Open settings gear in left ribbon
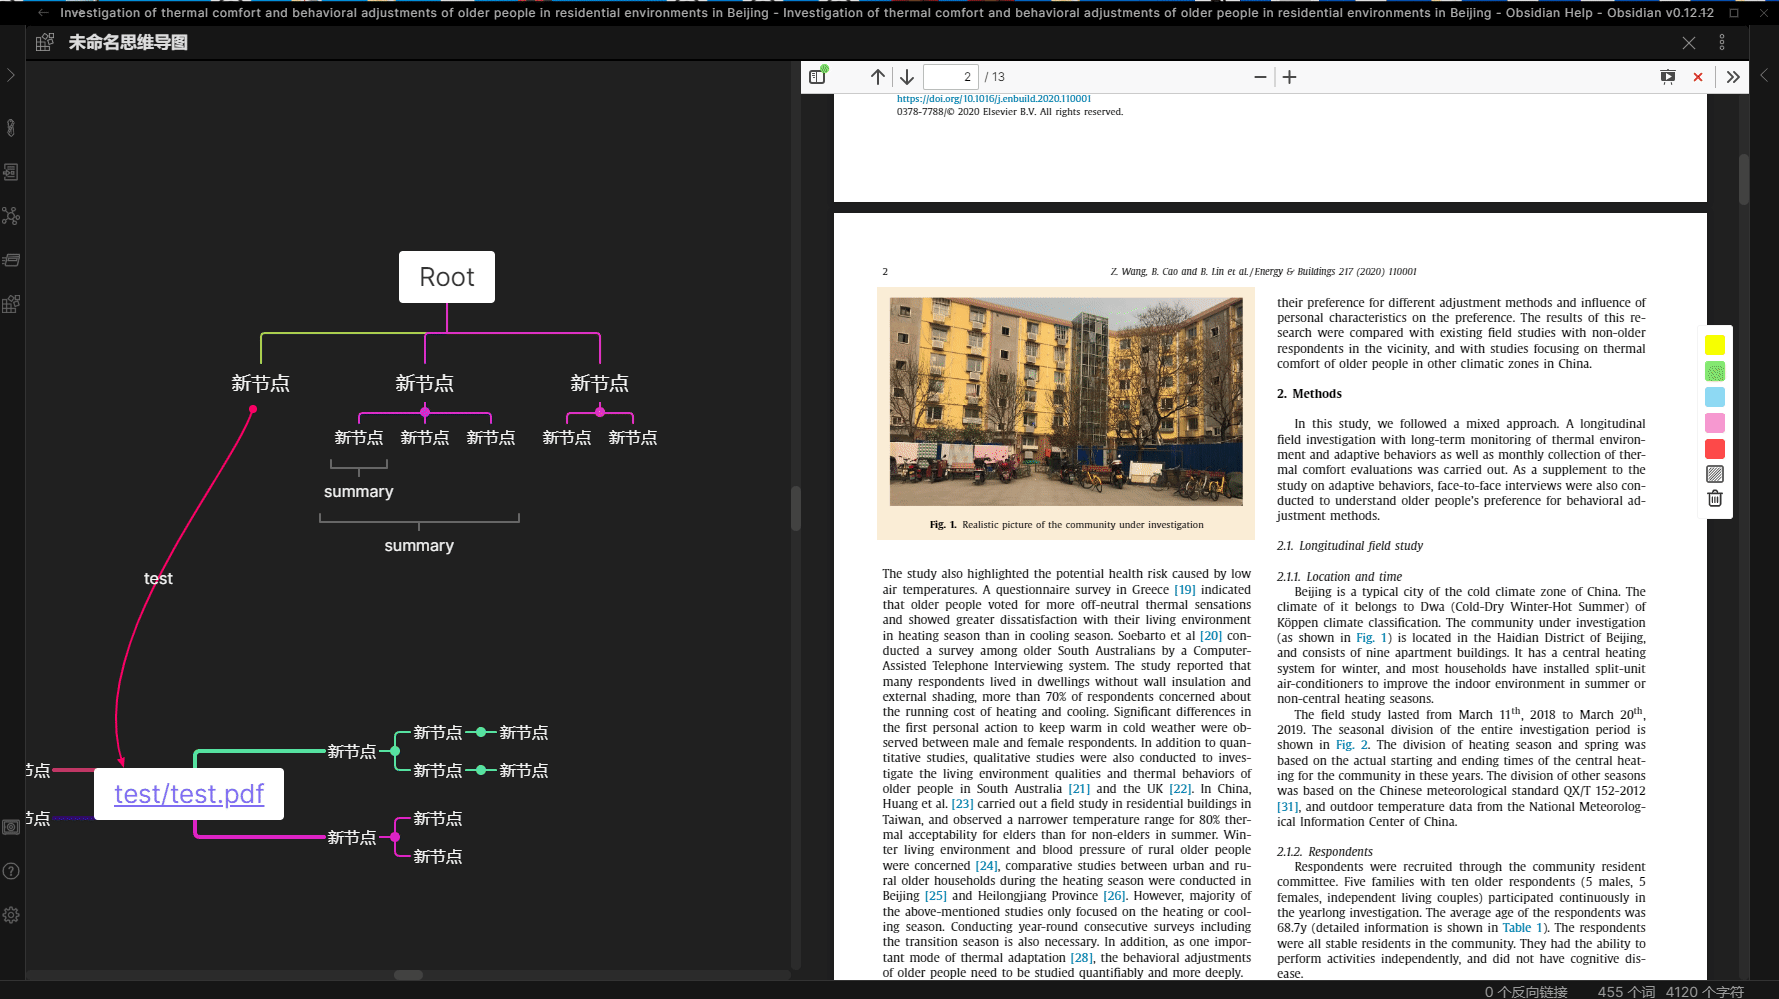The width and height of the screenshot is (1779, 999). click(11, 915)
